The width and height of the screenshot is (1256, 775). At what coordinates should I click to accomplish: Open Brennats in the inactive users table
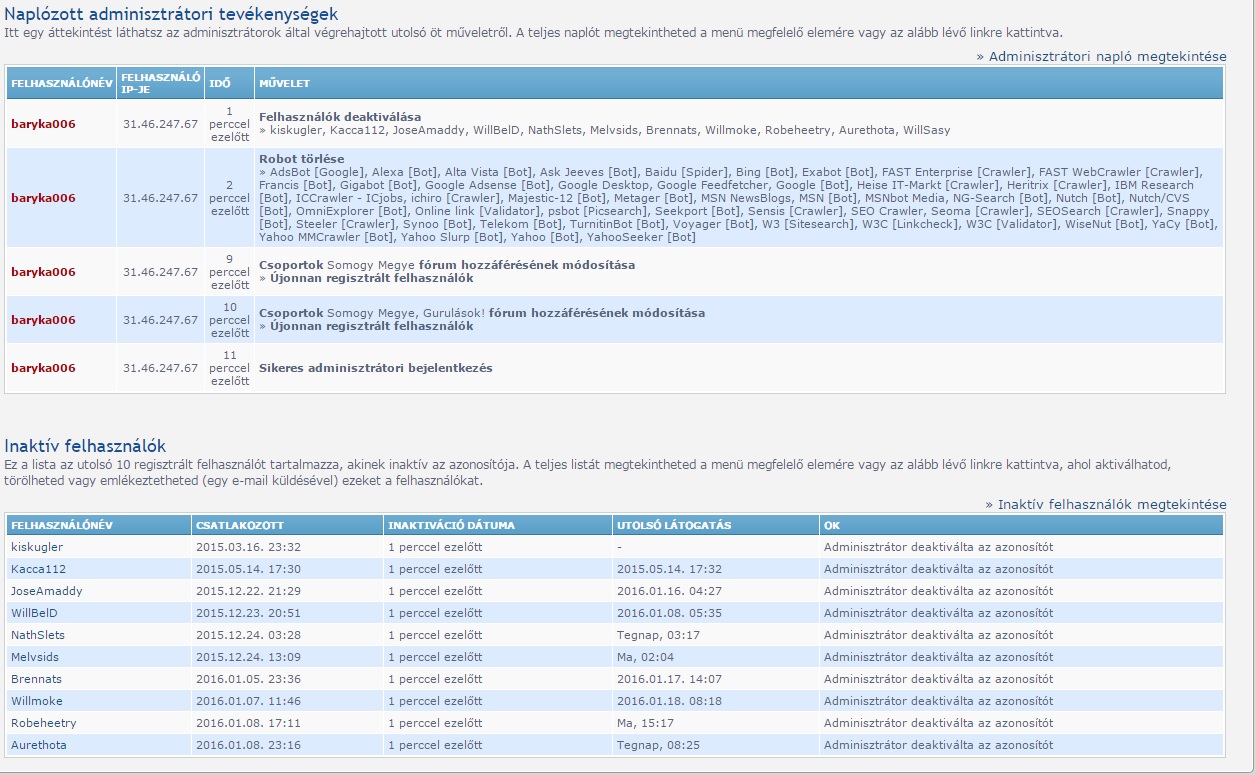pyautogui.click(x=36, y=679)
